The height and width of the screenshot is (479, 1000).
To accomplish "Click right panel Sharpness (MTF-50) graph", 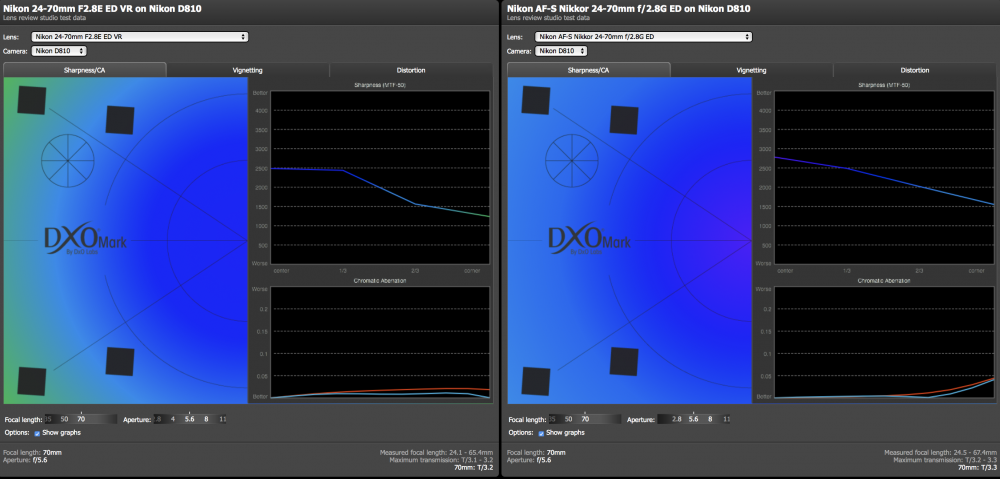I will tap(884, 177).
